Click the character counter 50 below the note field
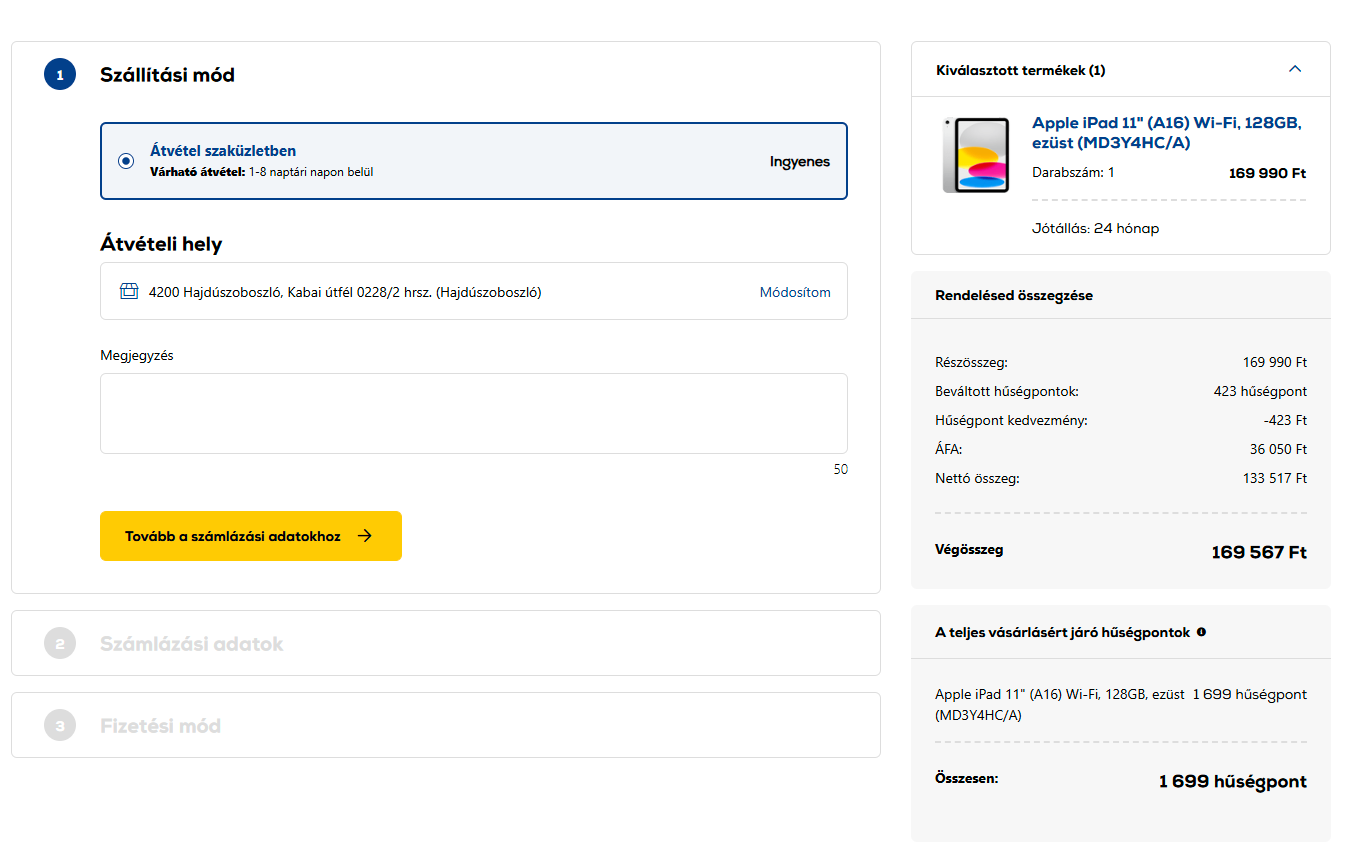This screenshot has height=862, width=1347. pyautogui.click(x=840, y=469)
